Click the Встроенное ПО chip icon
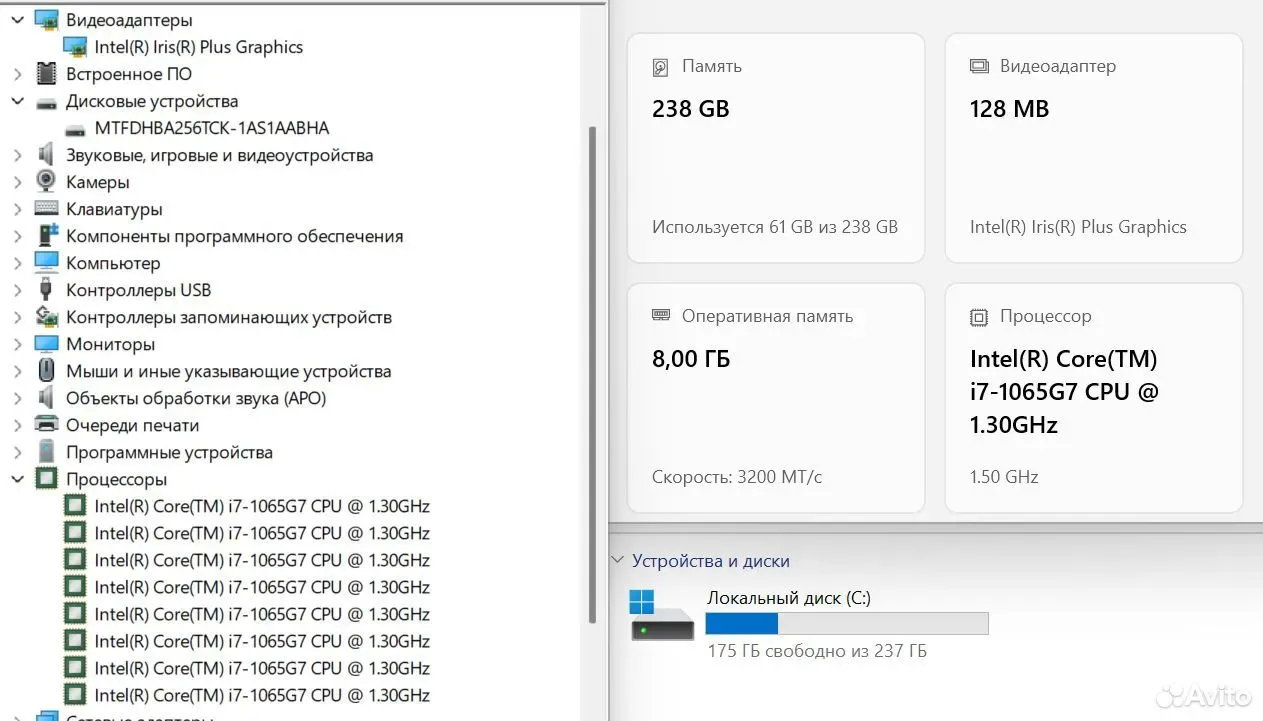Screen dimensions: 1263x721 tap(46, 74)
